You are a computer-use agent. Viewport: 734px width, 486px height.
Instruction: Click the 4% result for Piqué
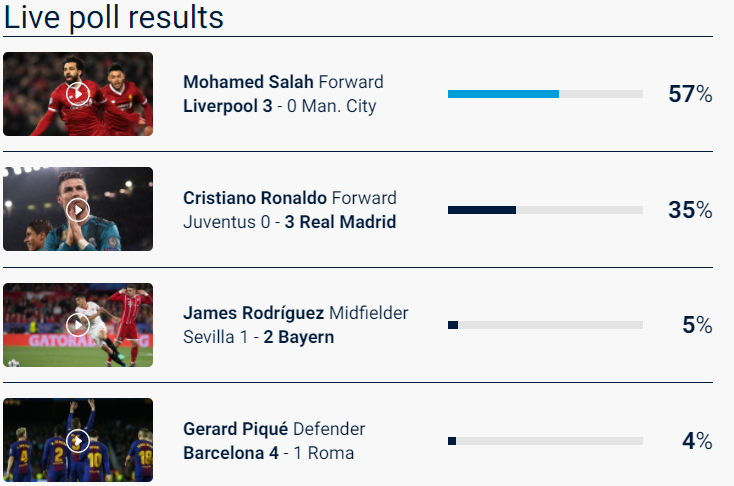pos(697,441)
